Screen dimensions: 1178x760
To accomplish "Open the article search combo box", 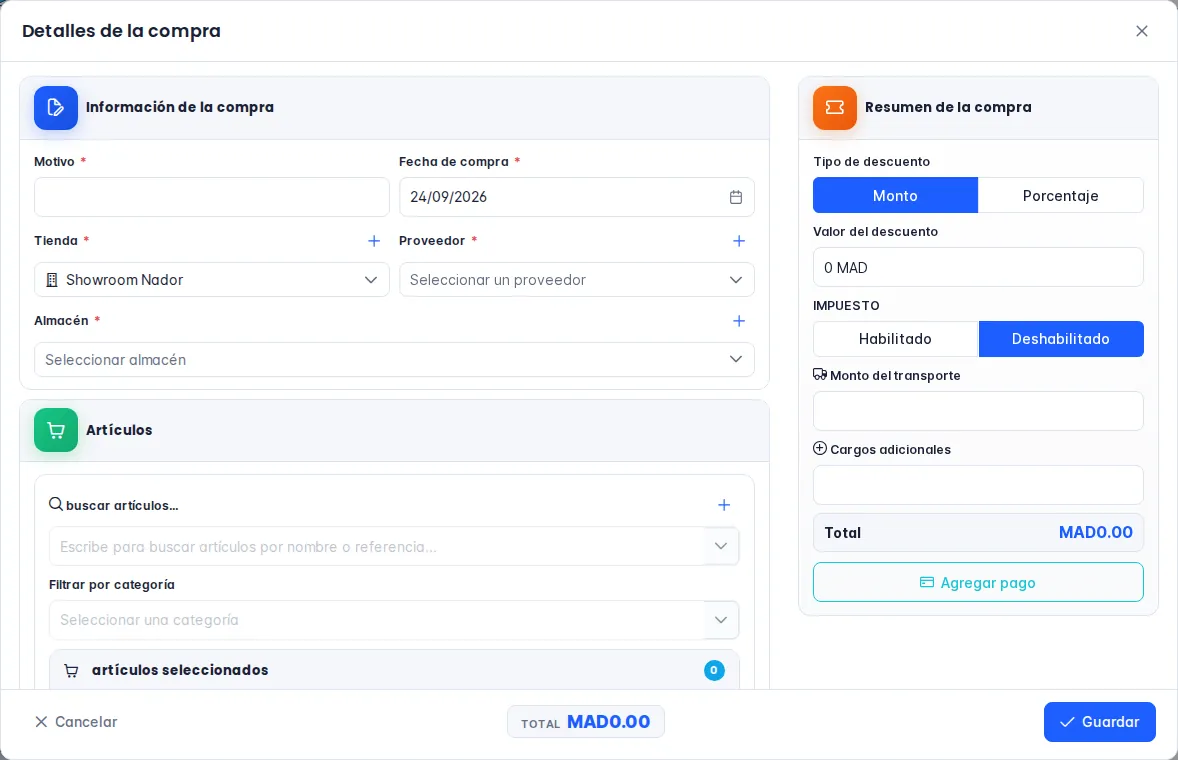I will [394, 546].
